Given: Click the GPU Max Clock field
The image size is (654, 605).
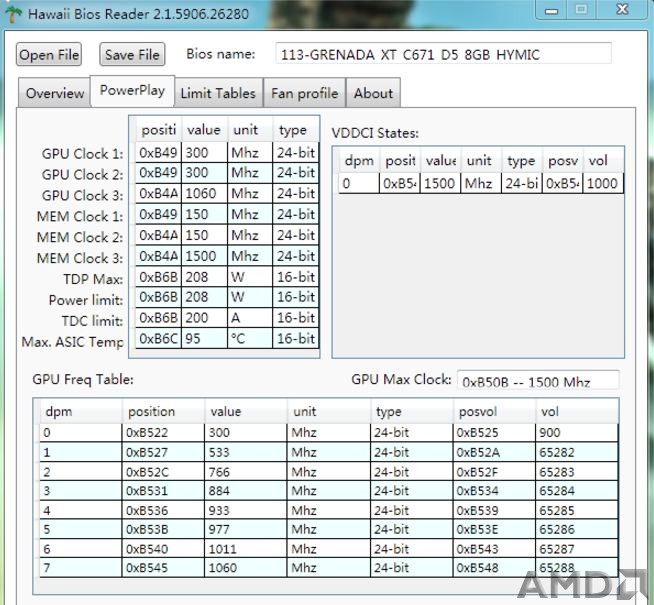Looking at the screenshot, I should pos(538,380).
